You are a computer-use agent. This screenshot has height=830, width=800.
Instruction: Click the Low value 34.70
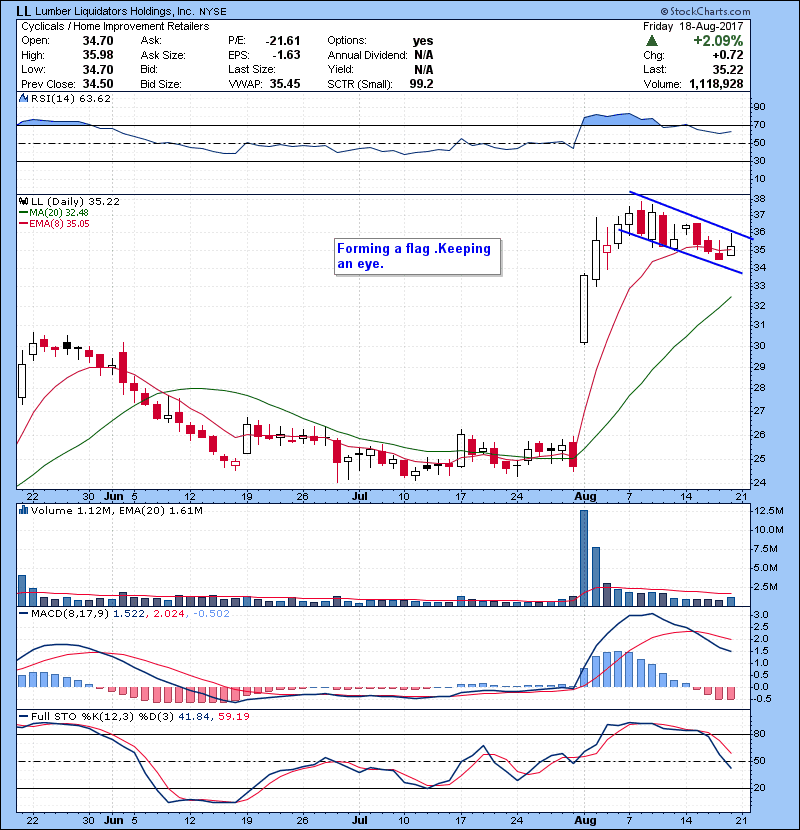click(x=98, y=69)
